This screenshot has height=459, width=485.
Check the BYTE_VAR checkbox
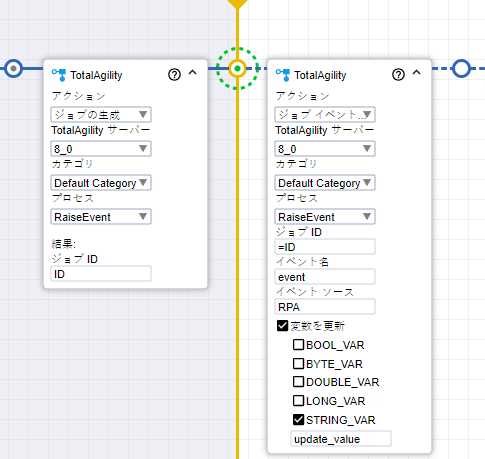[x=298, y=363]
